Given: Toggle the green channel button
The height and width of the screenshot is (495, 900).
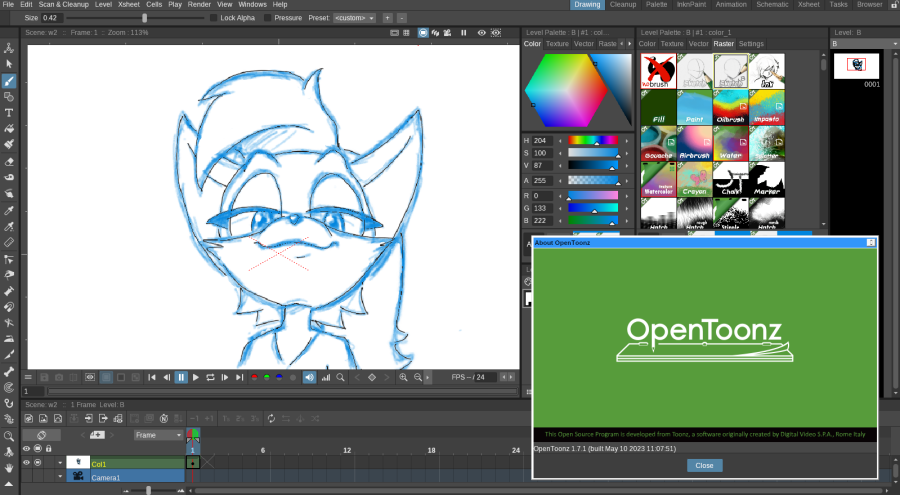Looking at the screenshot, I should (x=267, y=377).
